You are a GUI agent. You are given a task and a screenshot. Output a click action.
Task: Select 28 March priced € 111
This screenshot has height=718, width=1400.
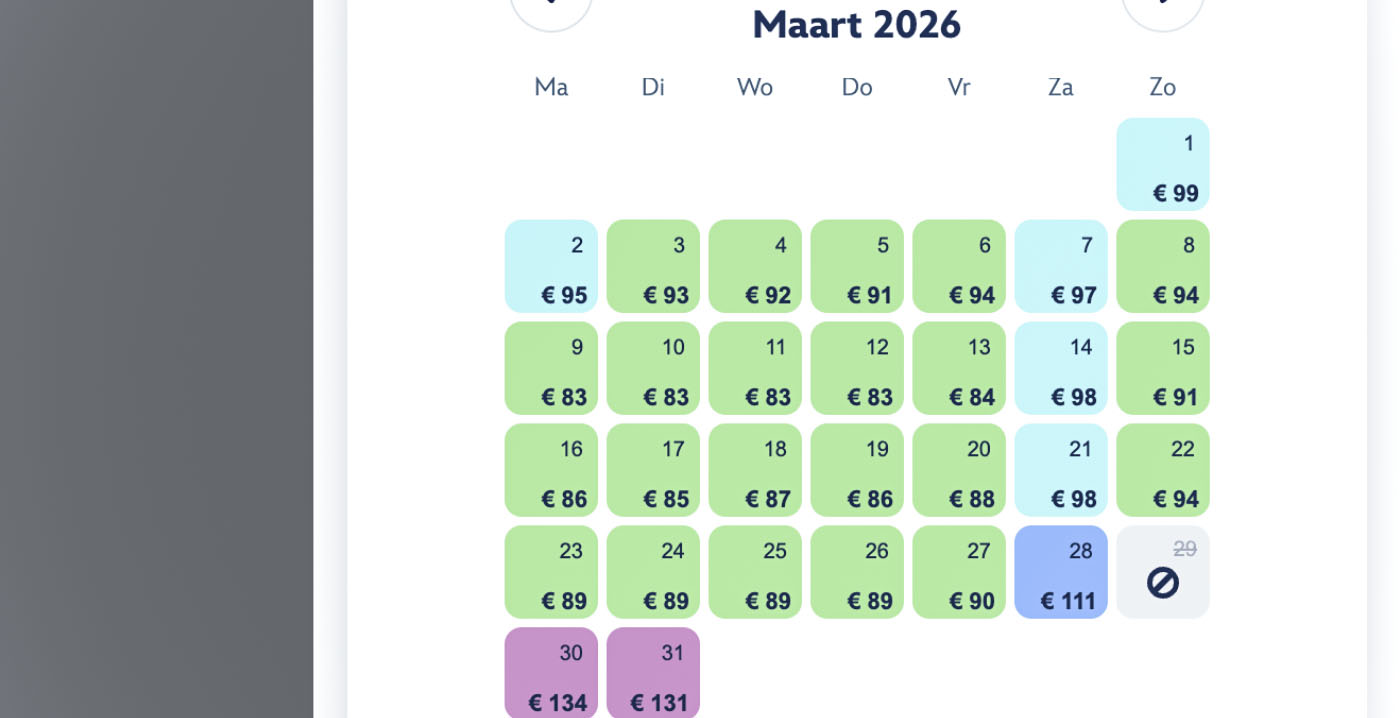[1060, 573]
